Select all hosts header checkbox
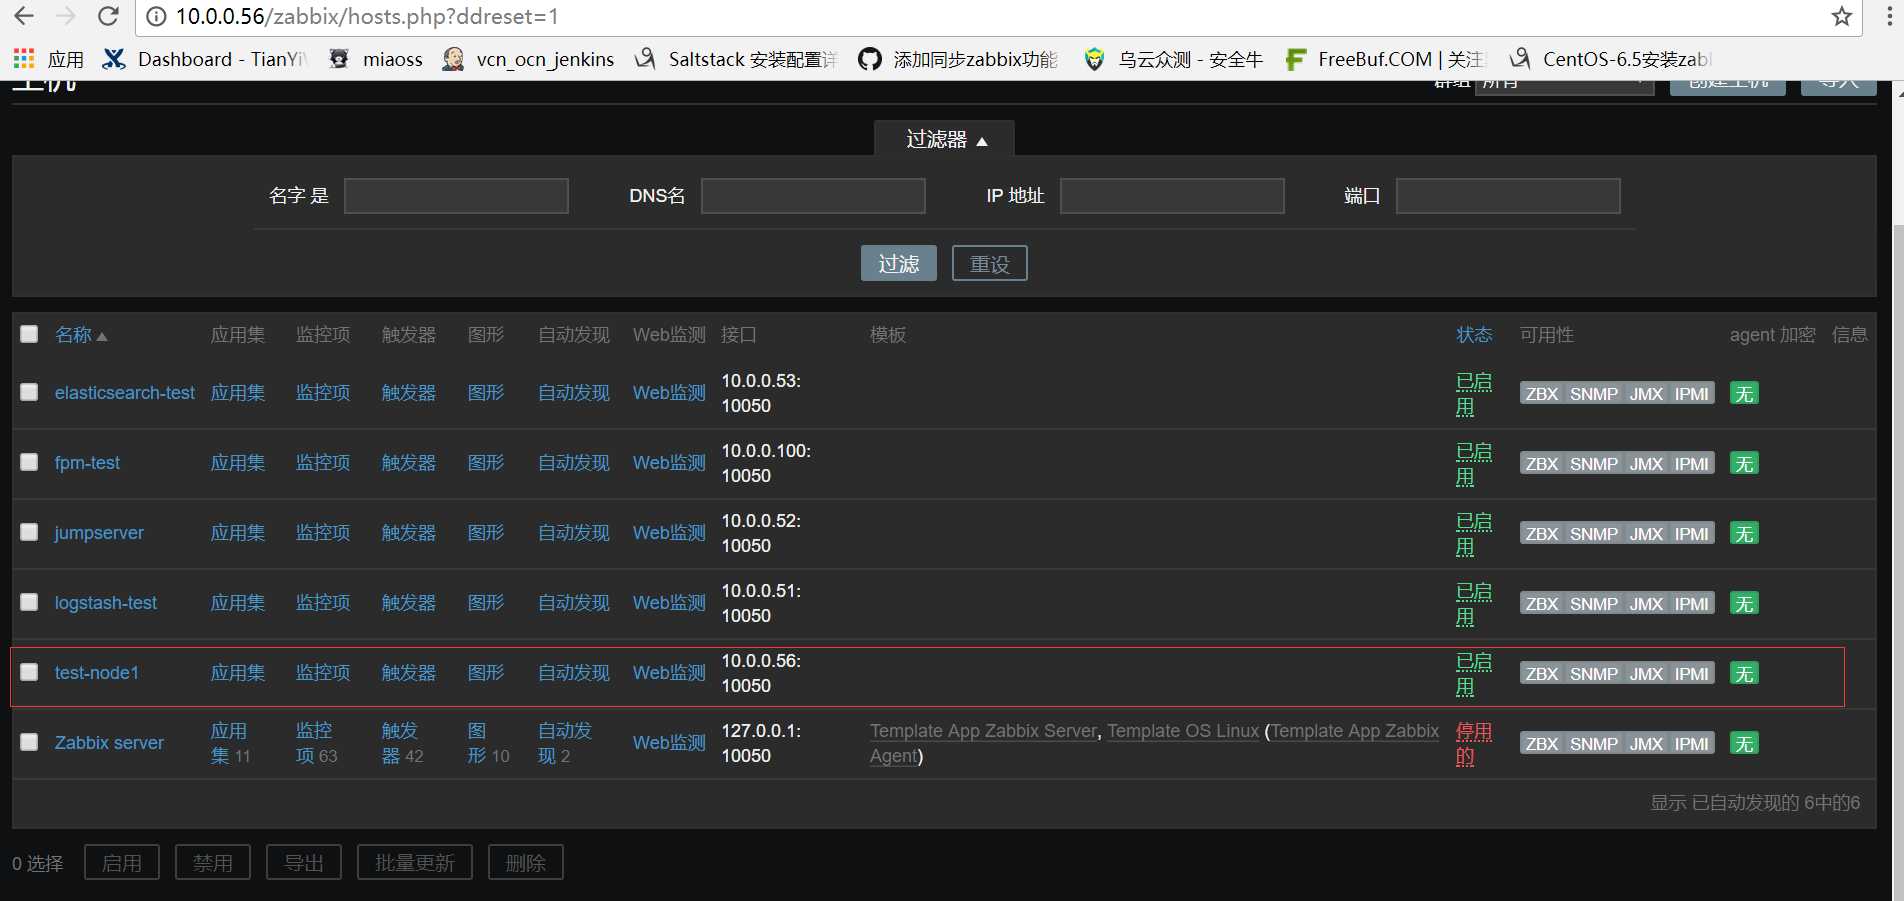1904x901 pixels. 29,334
